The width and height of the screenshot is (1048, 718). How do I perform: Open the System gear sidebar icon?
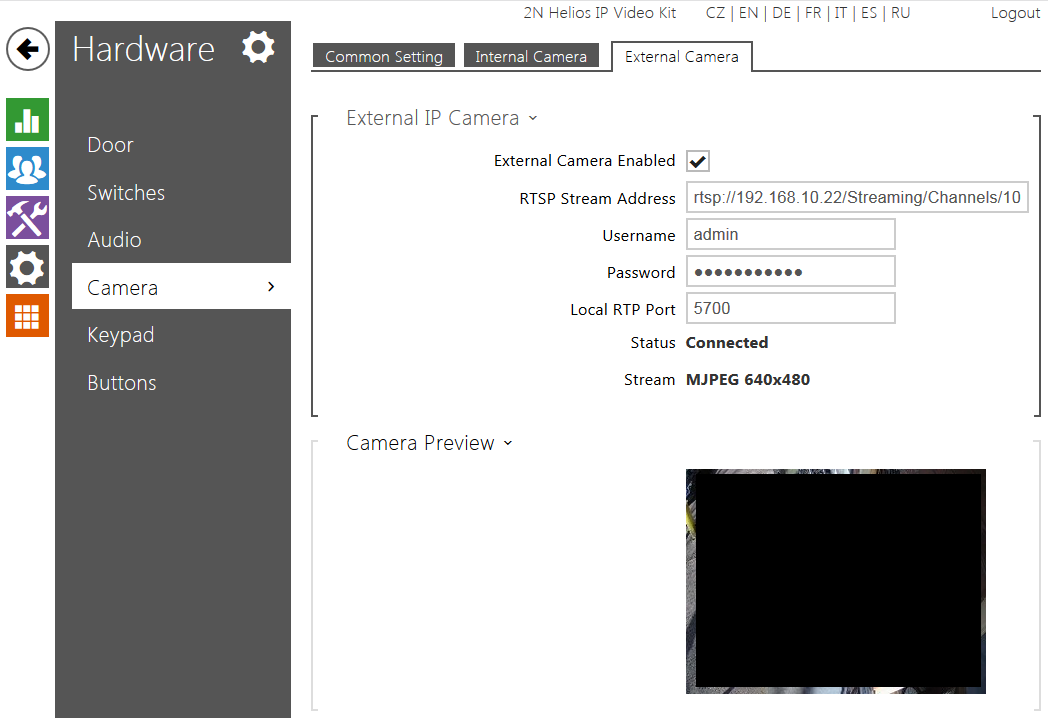(x=27, y=267)
